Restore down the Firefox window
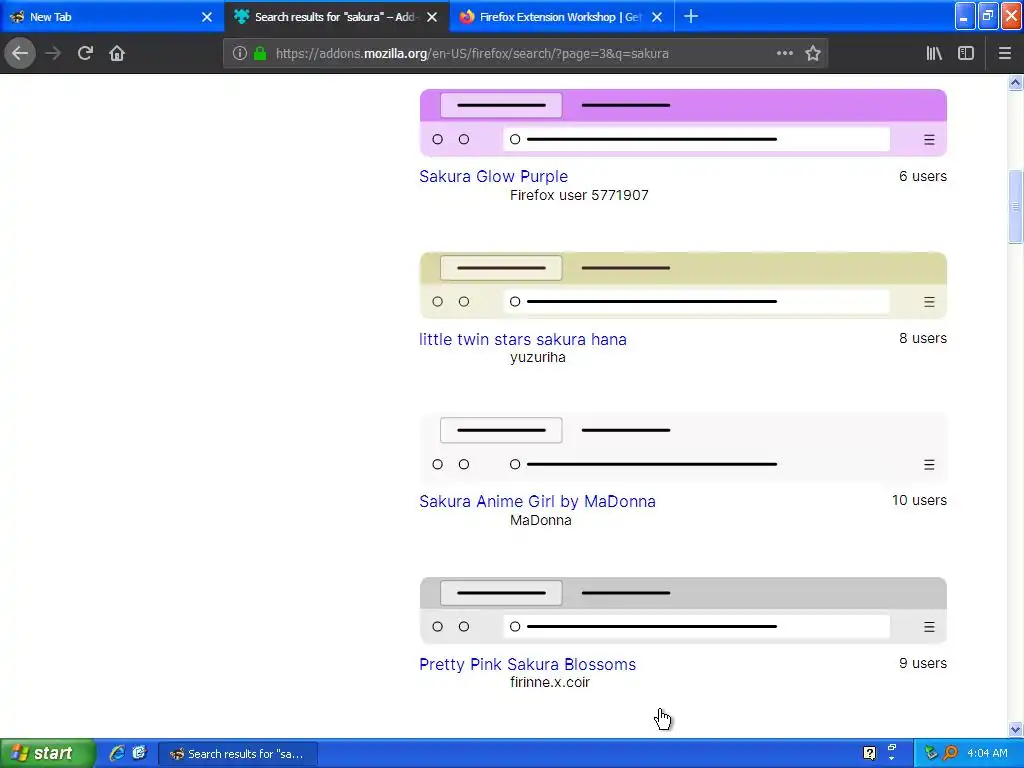The height and width of the screenshot is (768, 1024). pyautogui.click(x=987, y=16)
